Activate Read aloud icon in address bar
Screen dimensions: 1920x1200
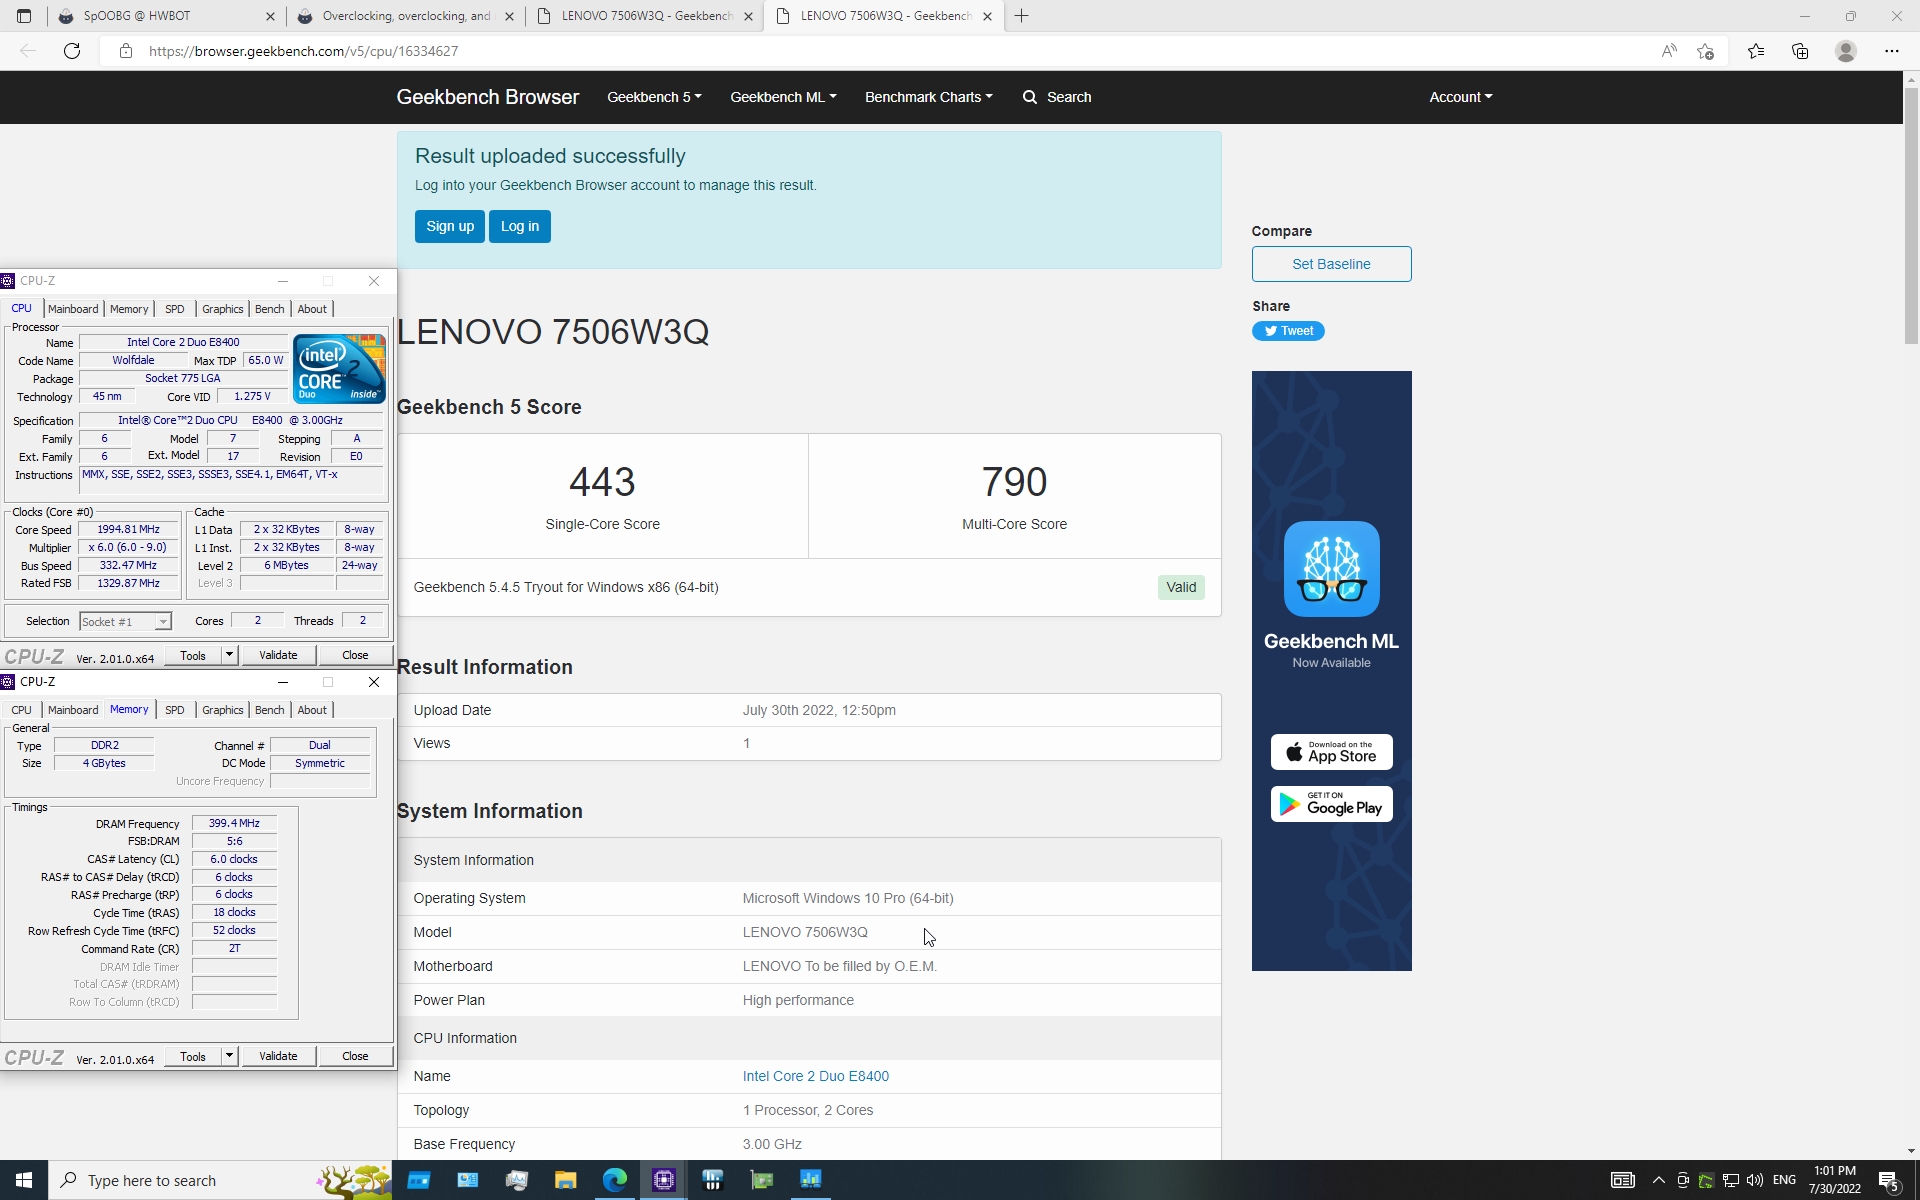point(1668,51)
